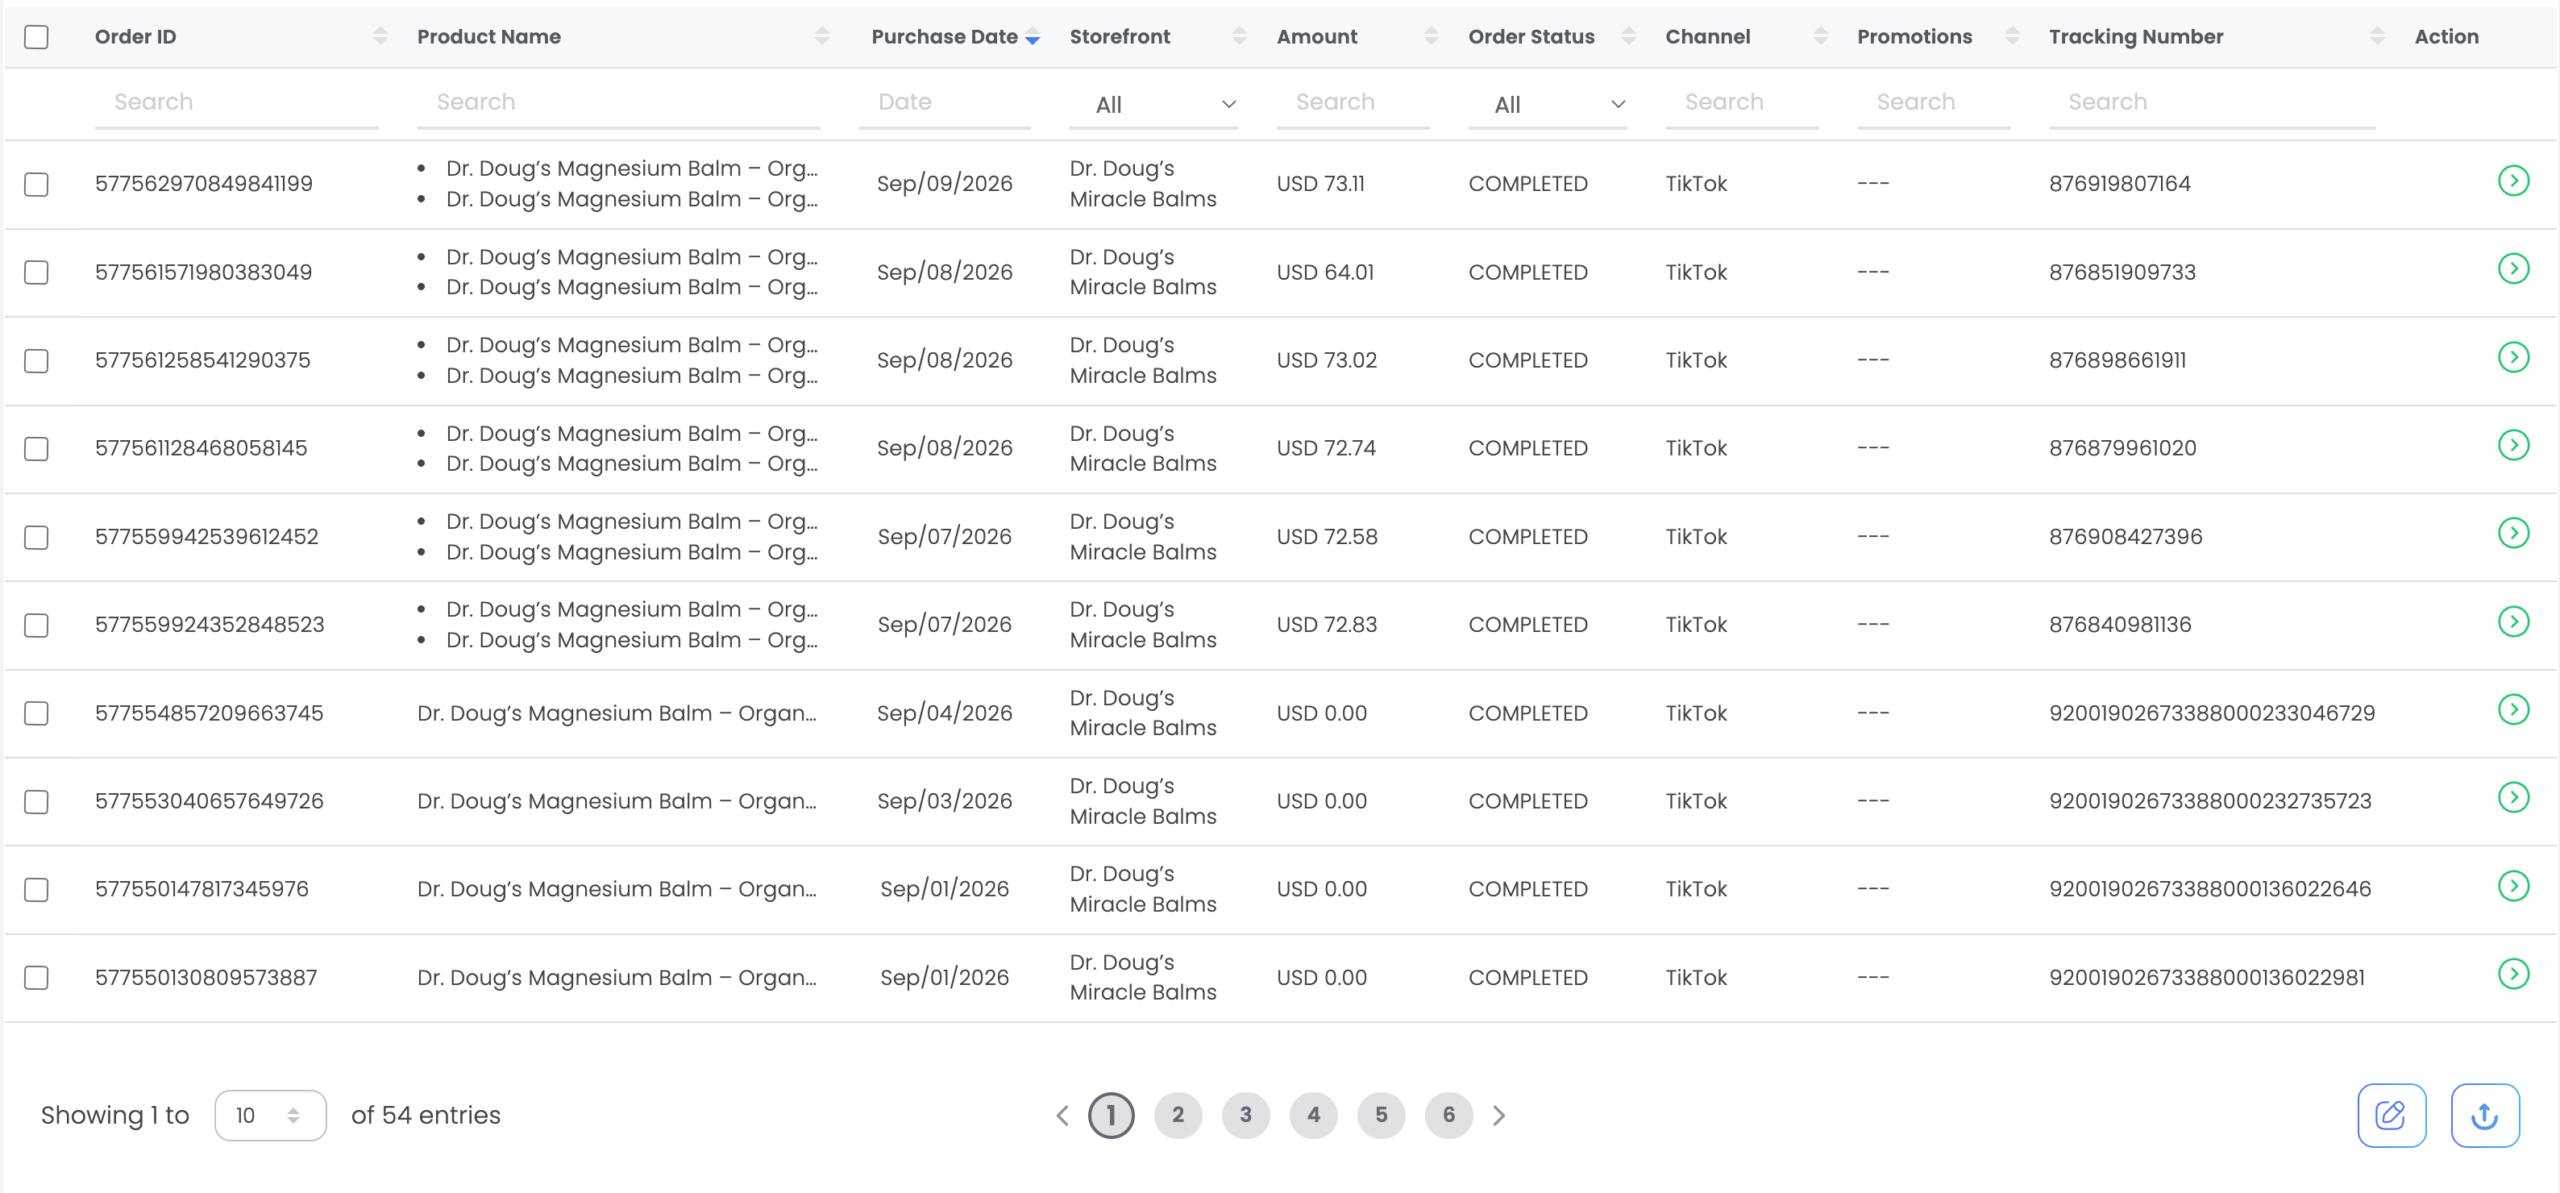
Task: Open action arrow for order 577561128468058145
Action: click(2513, 445)
